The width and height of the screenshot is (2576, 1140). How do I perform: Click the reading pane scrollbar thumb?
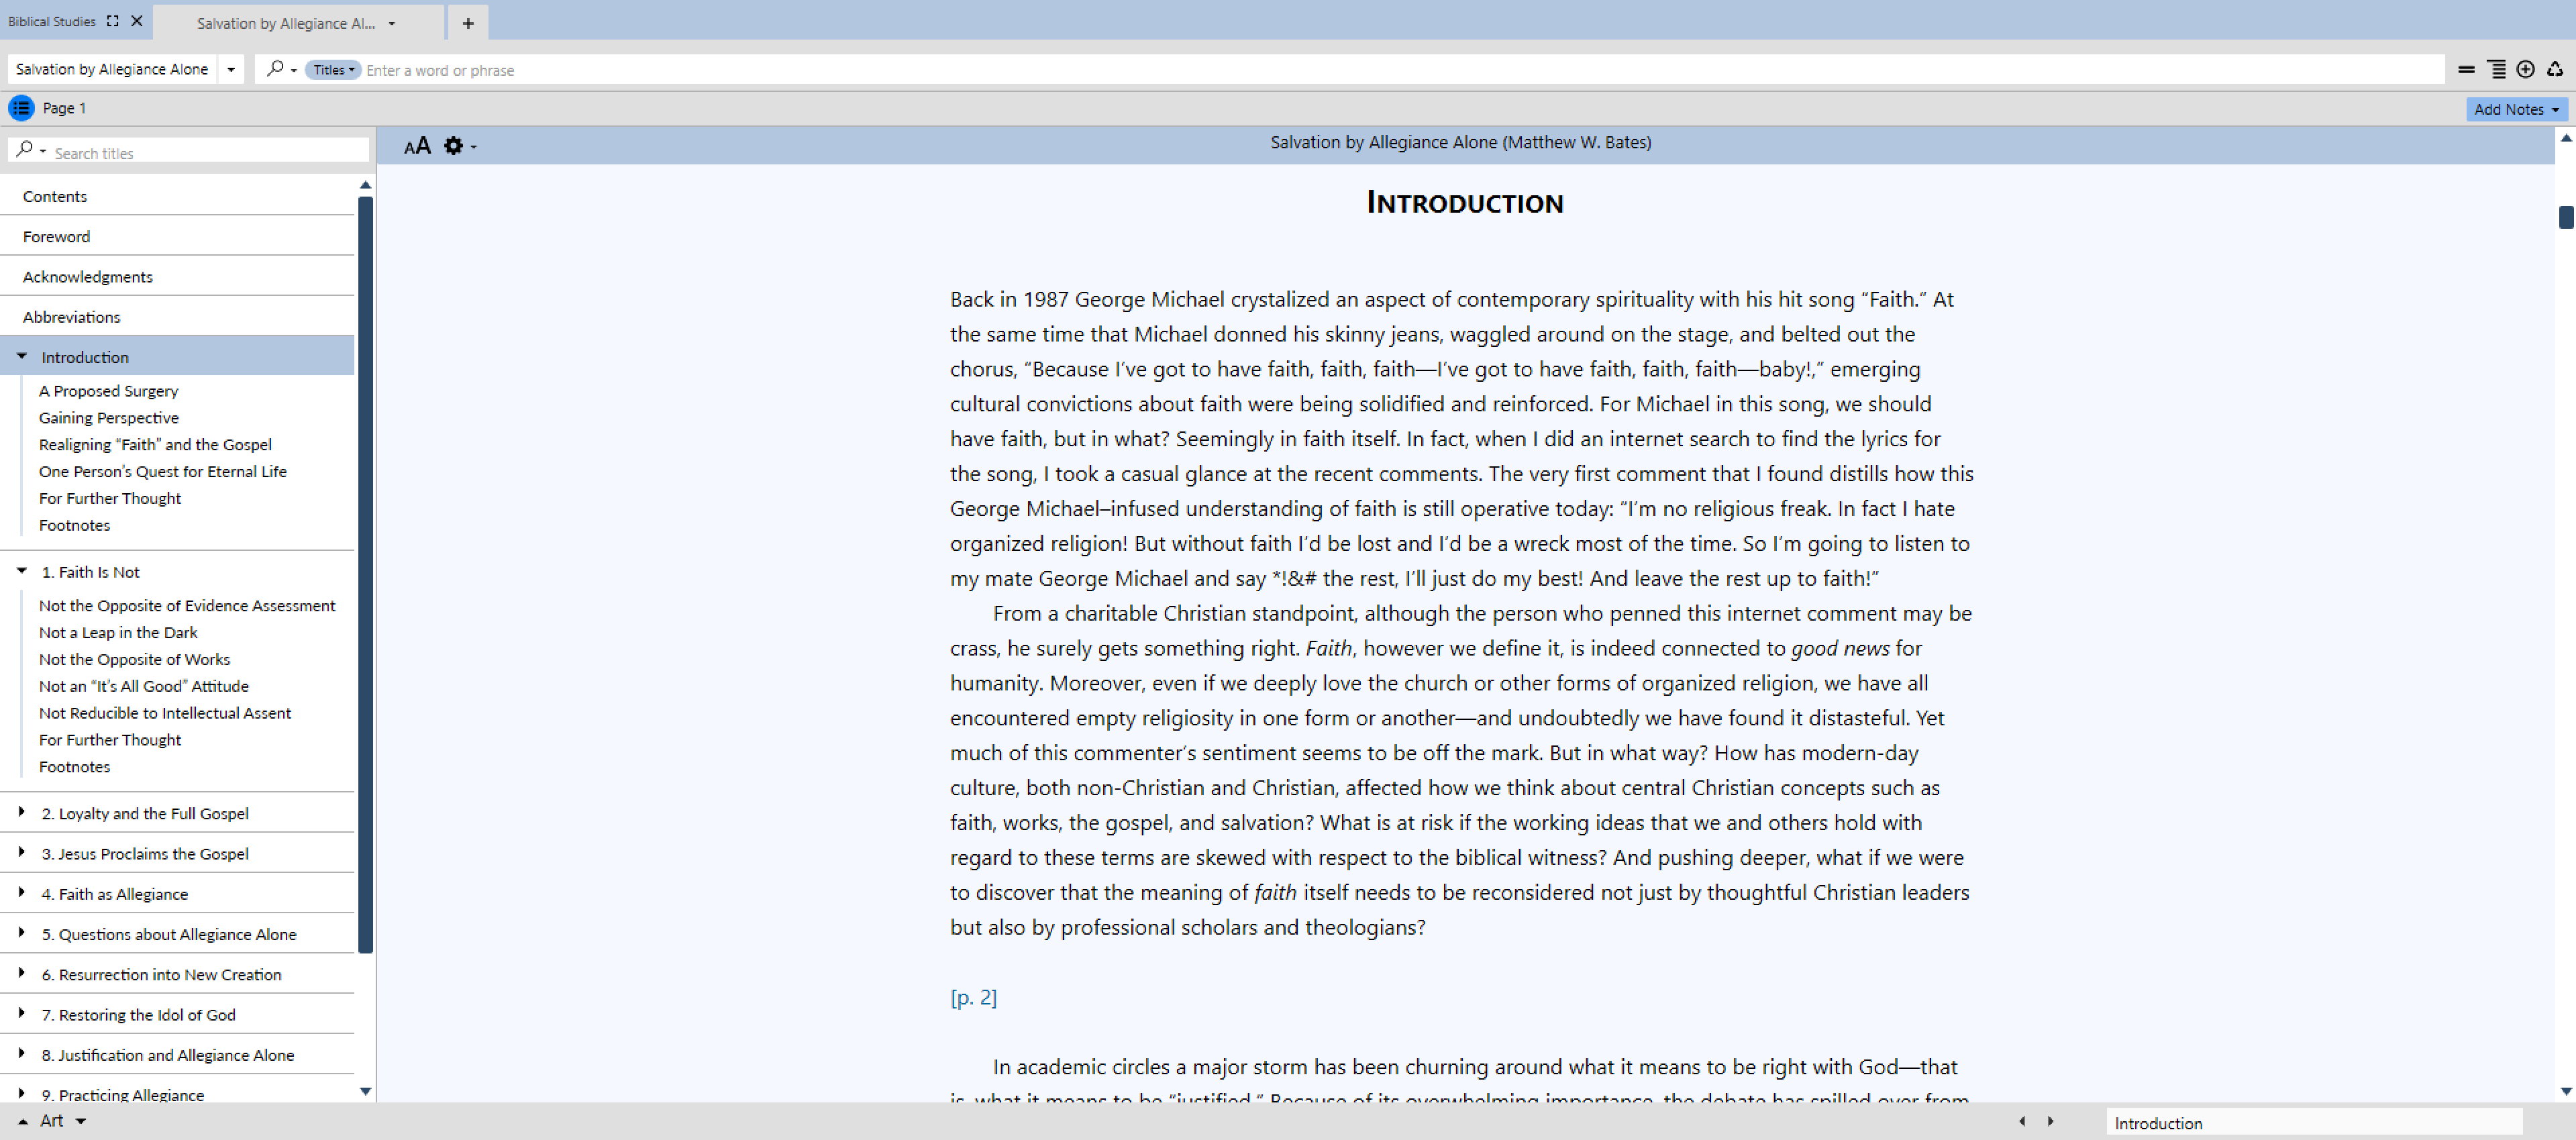pyautogui.click(x=2565, y=217)
